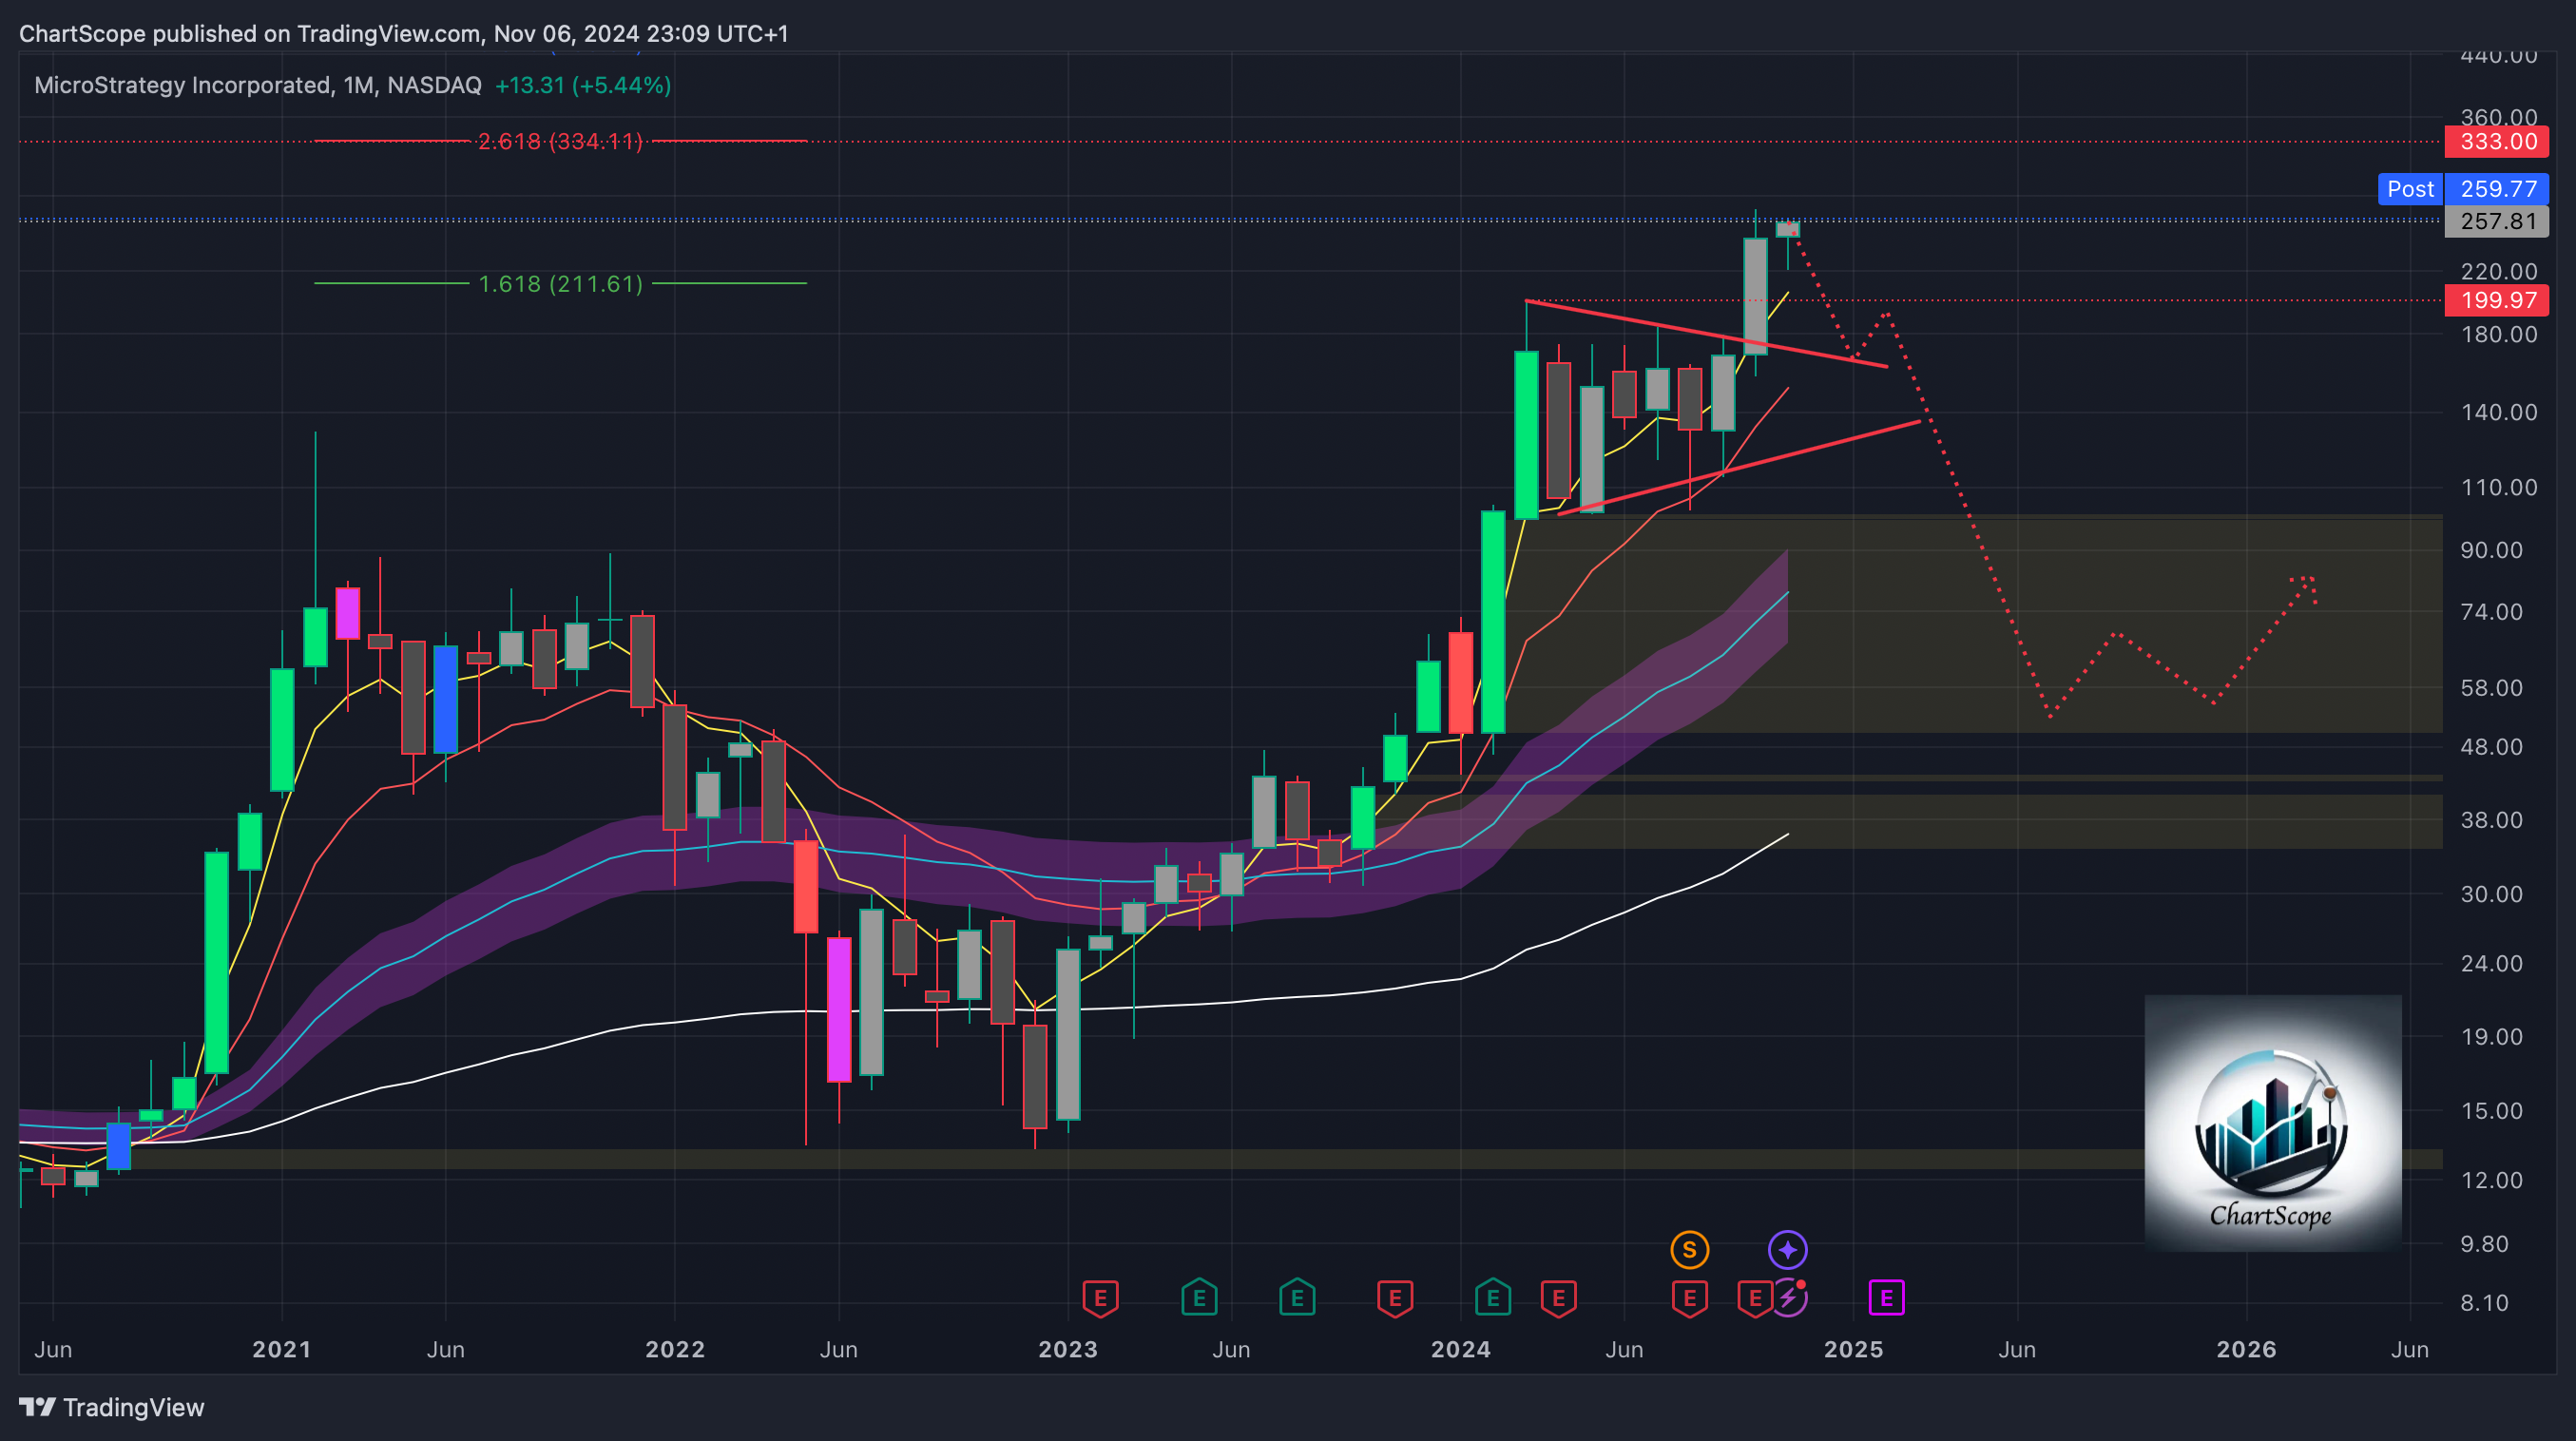
Task: Select the 2.618 (334.11) Fibonacci level label
Action: click(560, 141)
